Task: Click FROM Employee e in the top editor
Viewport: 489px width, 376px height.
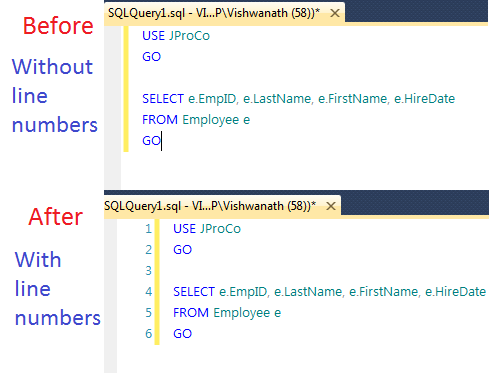Action: pyautogui.click(x=196, y=120)
